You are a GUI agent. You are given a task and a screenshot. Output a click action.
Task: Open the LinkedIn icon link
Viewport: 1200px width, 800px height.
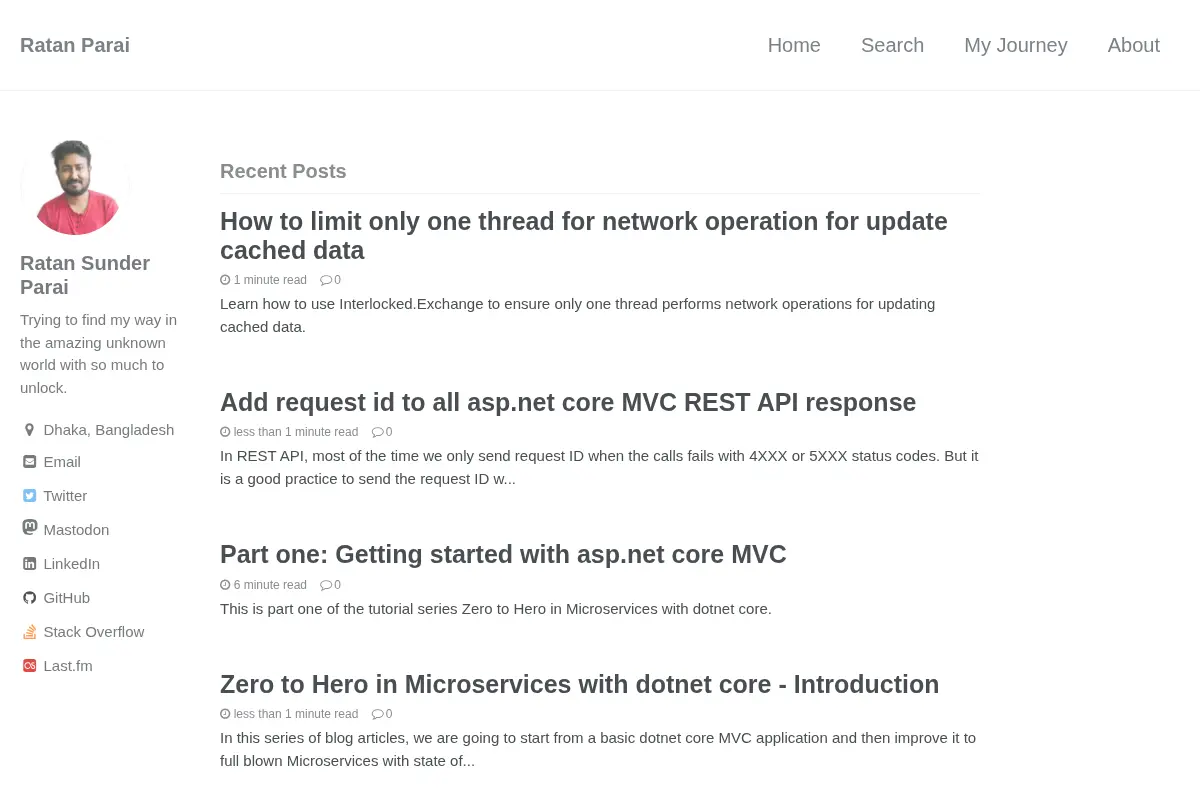pyautogui.click(x=29, y=564)
